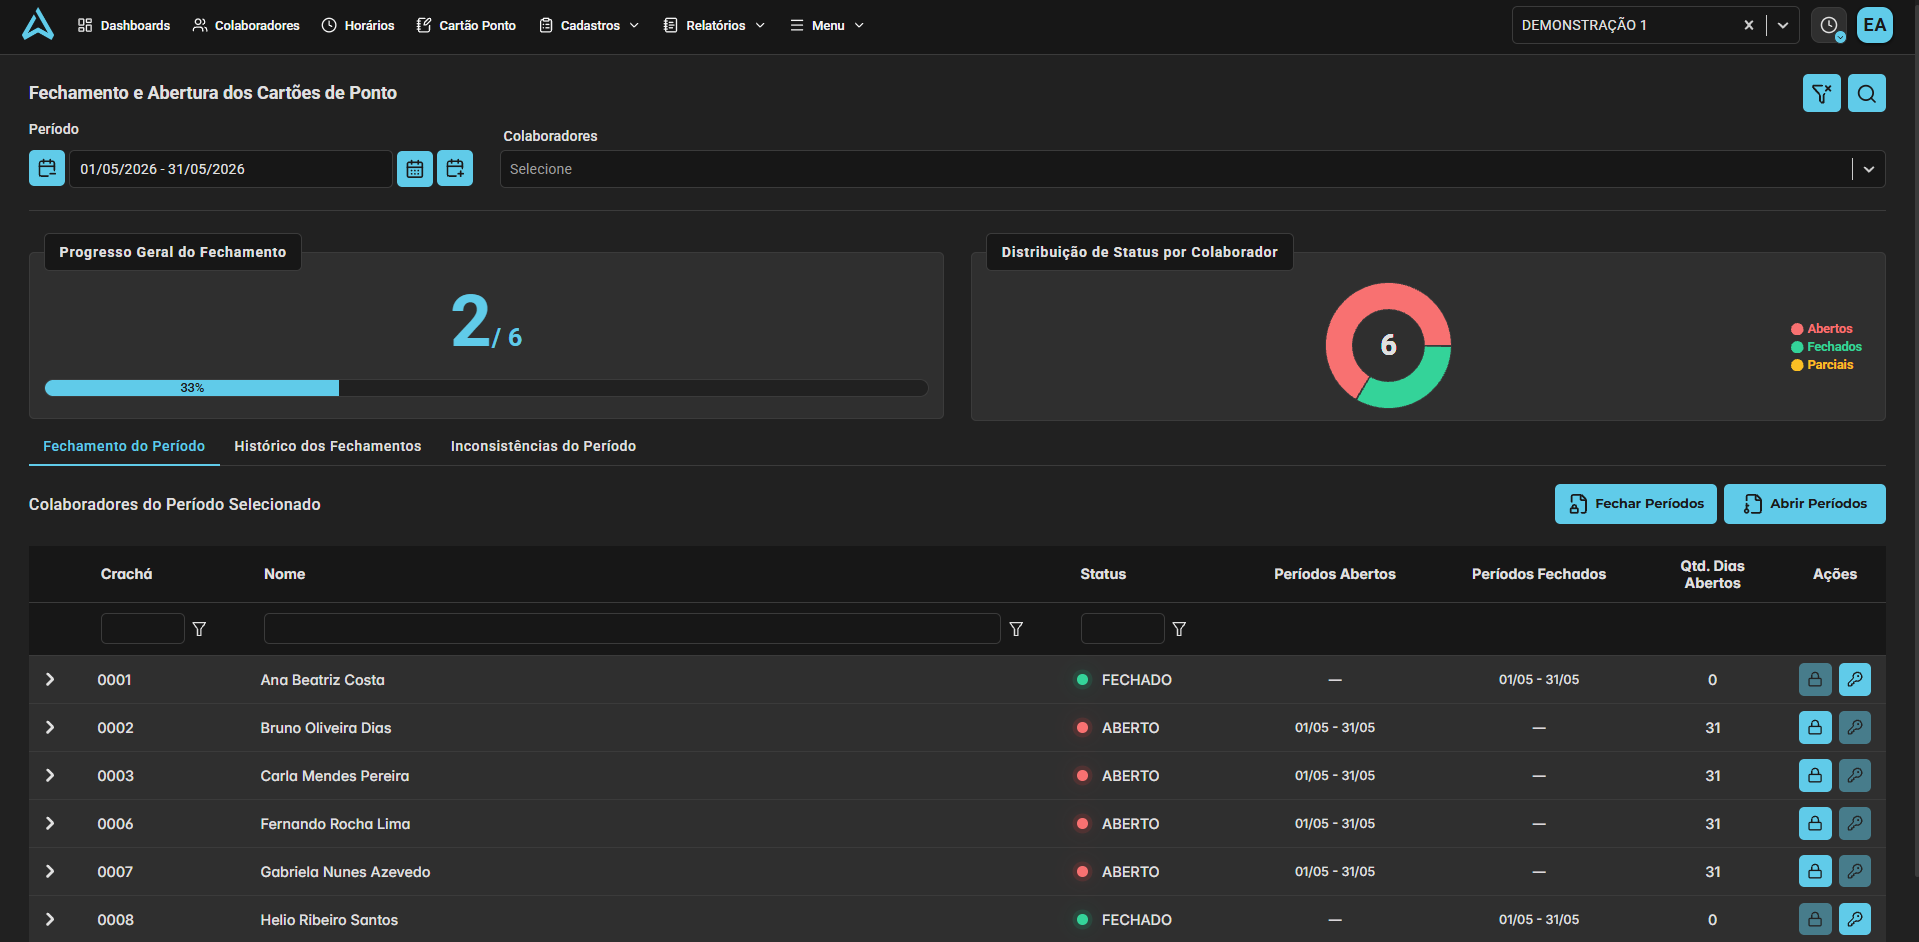Click the 33% closing progress bar
Image resolution: width=1919 pixels, height=942 pixels.
click(x=486, y=388)
